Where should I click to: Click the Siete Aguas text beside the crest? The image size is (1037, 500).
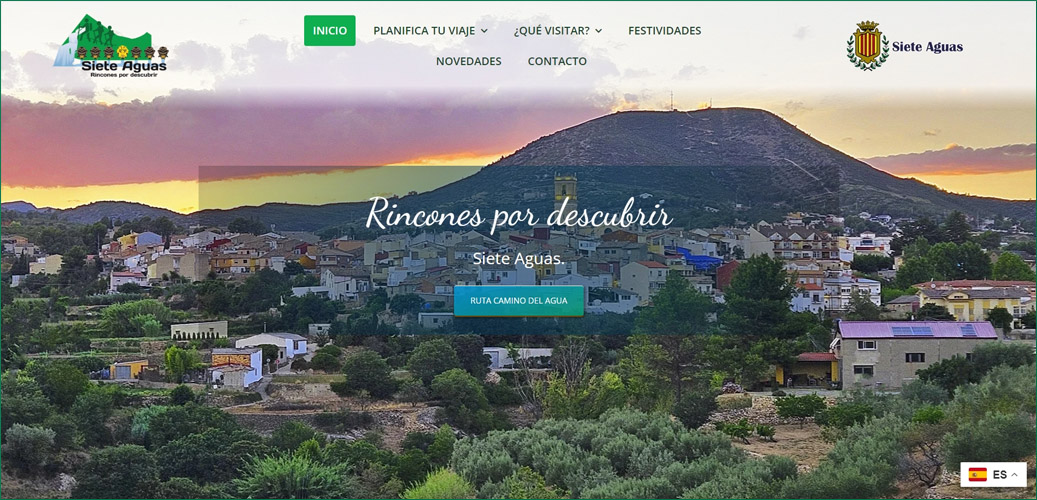pyautogui.click(x=927, y=47)
